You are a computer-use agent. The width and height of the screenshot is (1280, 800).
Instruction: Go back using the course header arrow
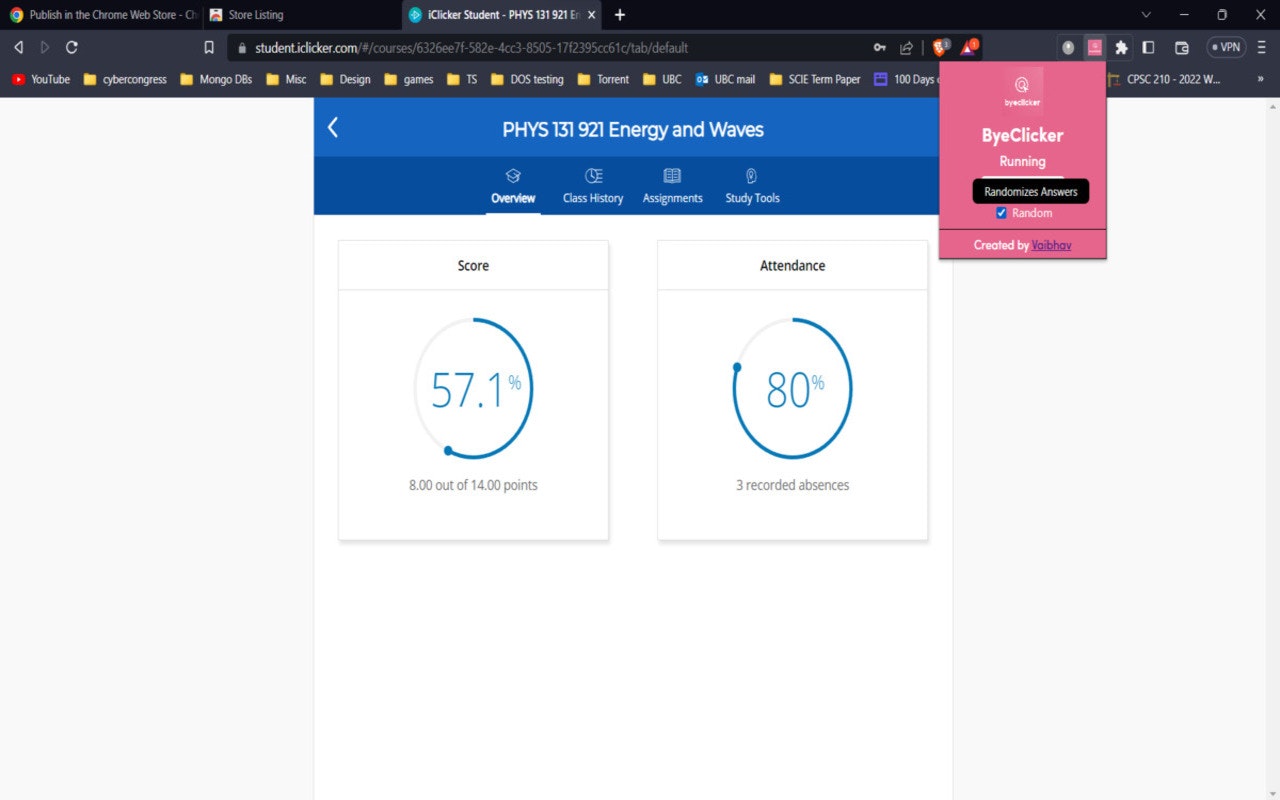(x=333, y=127)
